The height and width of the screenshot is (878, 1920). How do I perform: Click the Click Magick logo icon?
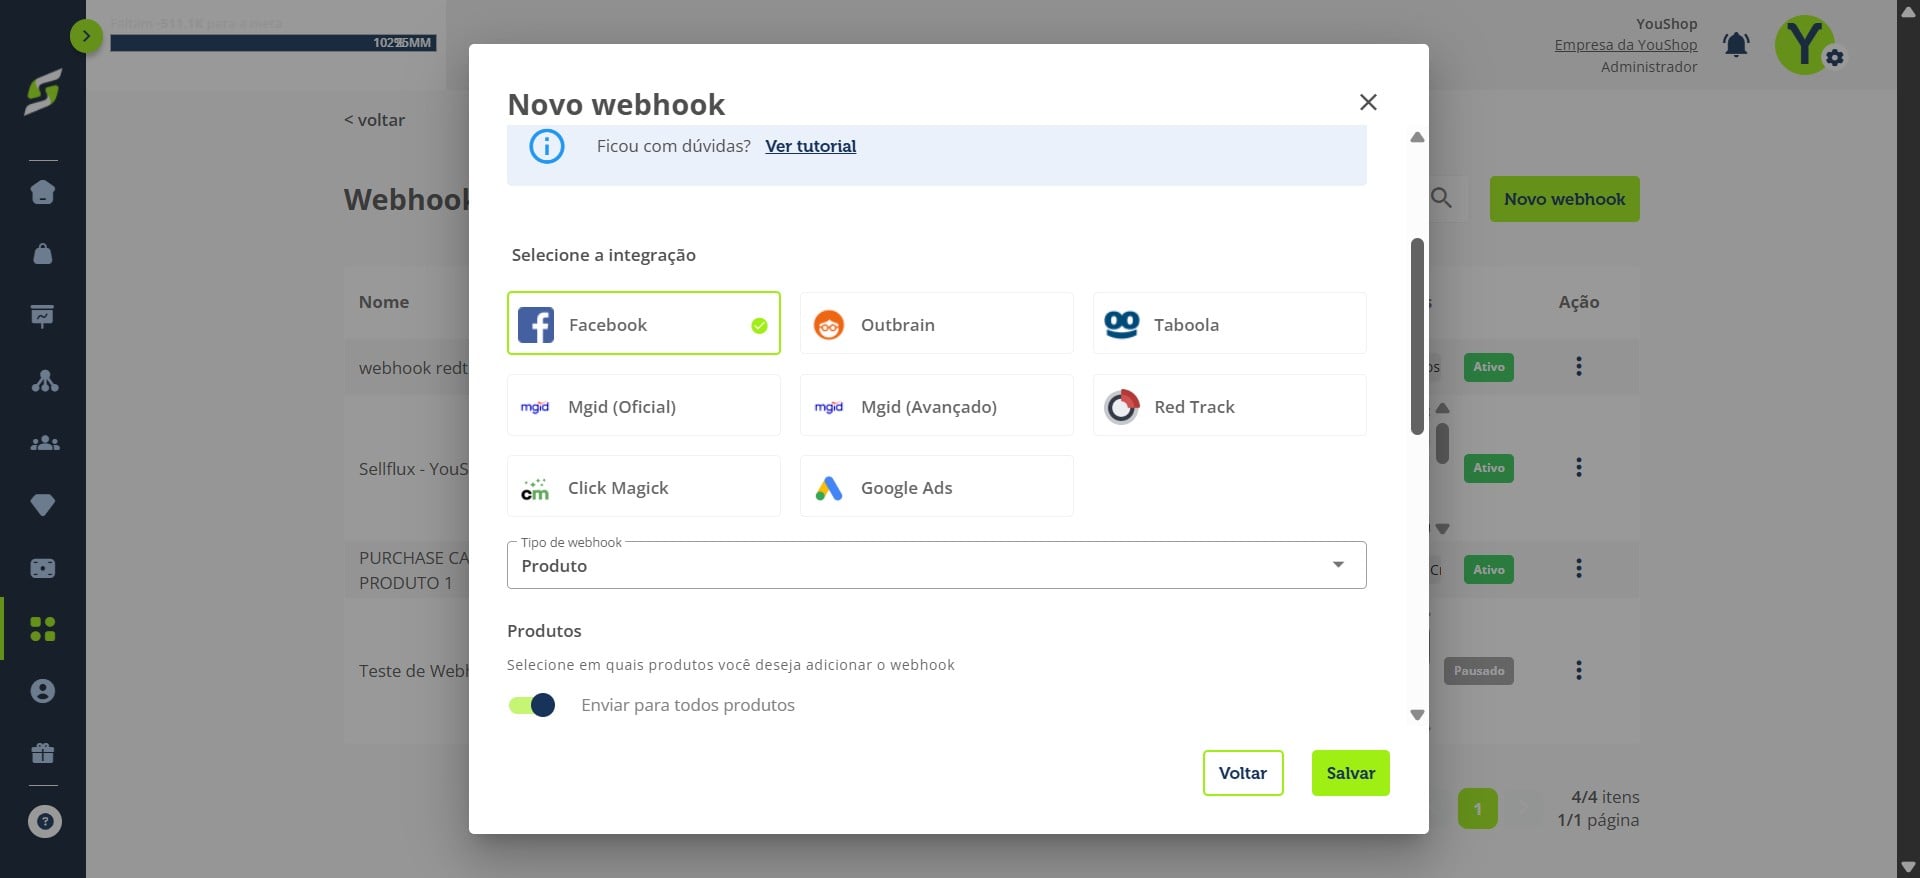(535, 489)
